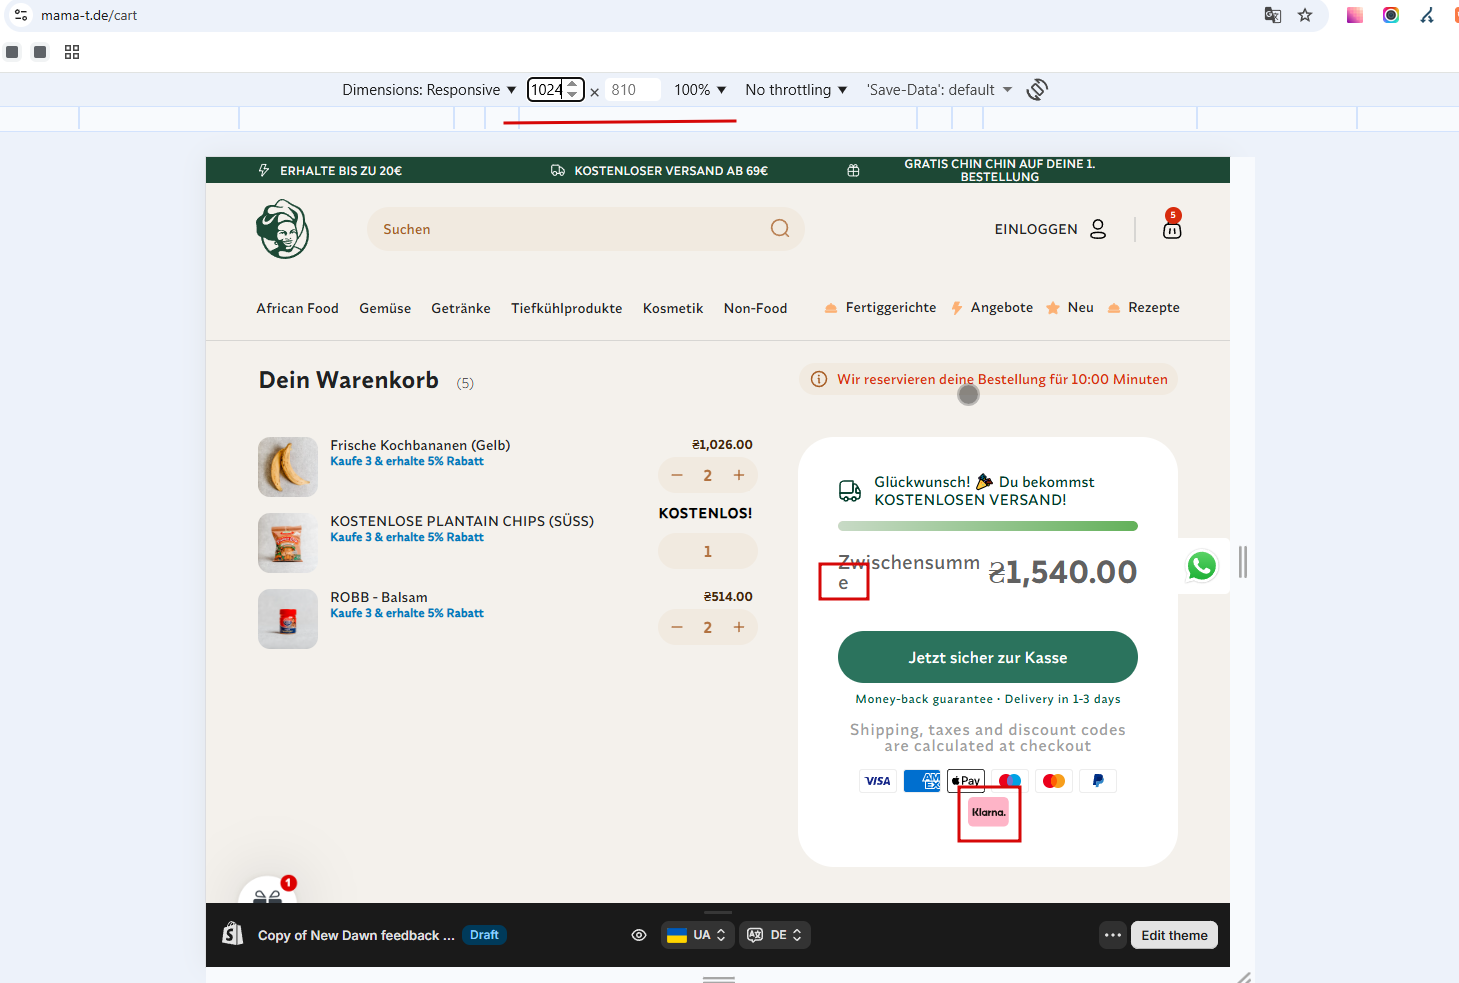Click the Suchen search field
Screen dimensions: 1459x983
(586, 229)
